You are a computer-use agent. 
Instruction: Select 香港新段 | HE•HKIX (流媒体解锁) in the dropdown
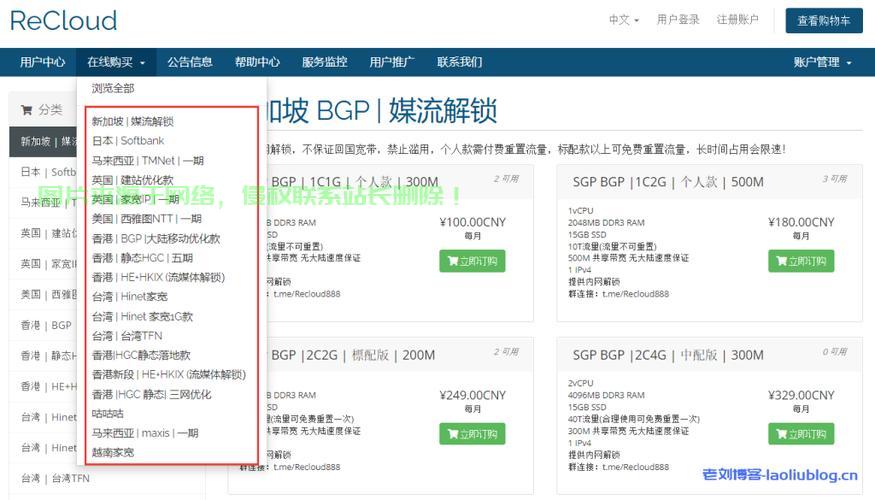coord(169,374)
